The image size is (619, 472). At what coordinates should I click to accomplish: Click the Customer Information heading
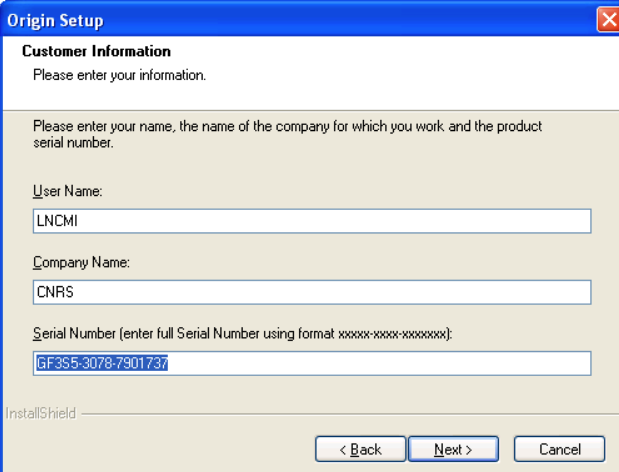pos(96,51)
